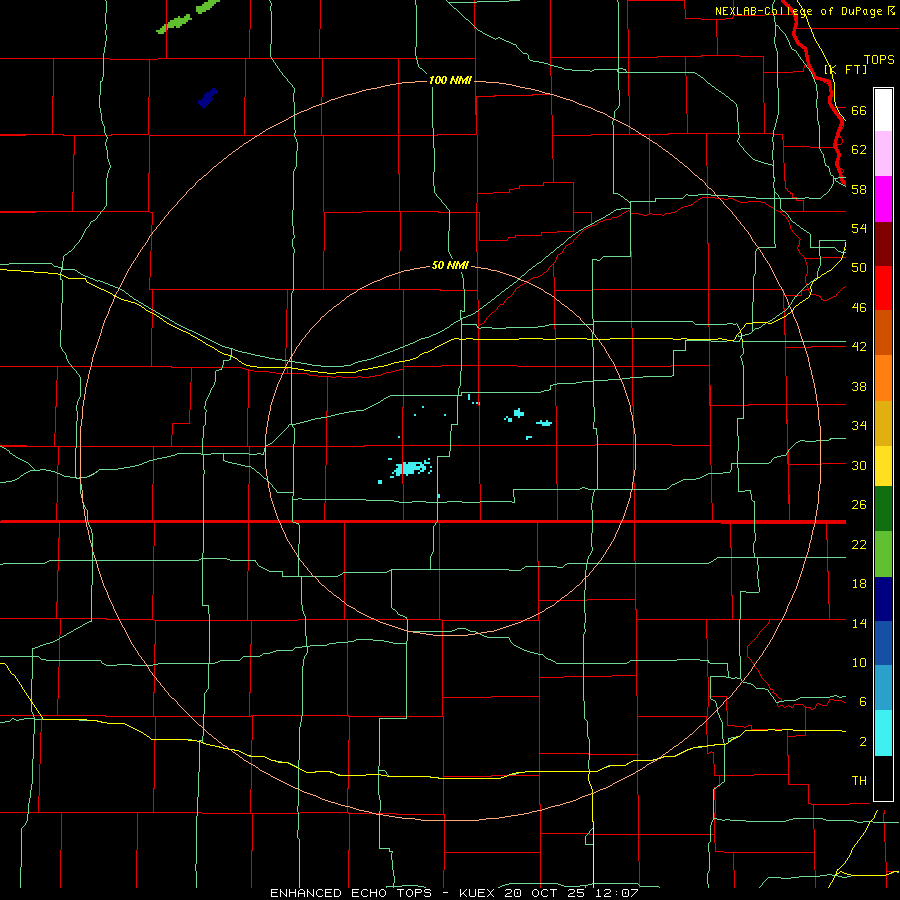Click the "26" legend value
Viewport: 900px width, 900px height.
(859, 505)
